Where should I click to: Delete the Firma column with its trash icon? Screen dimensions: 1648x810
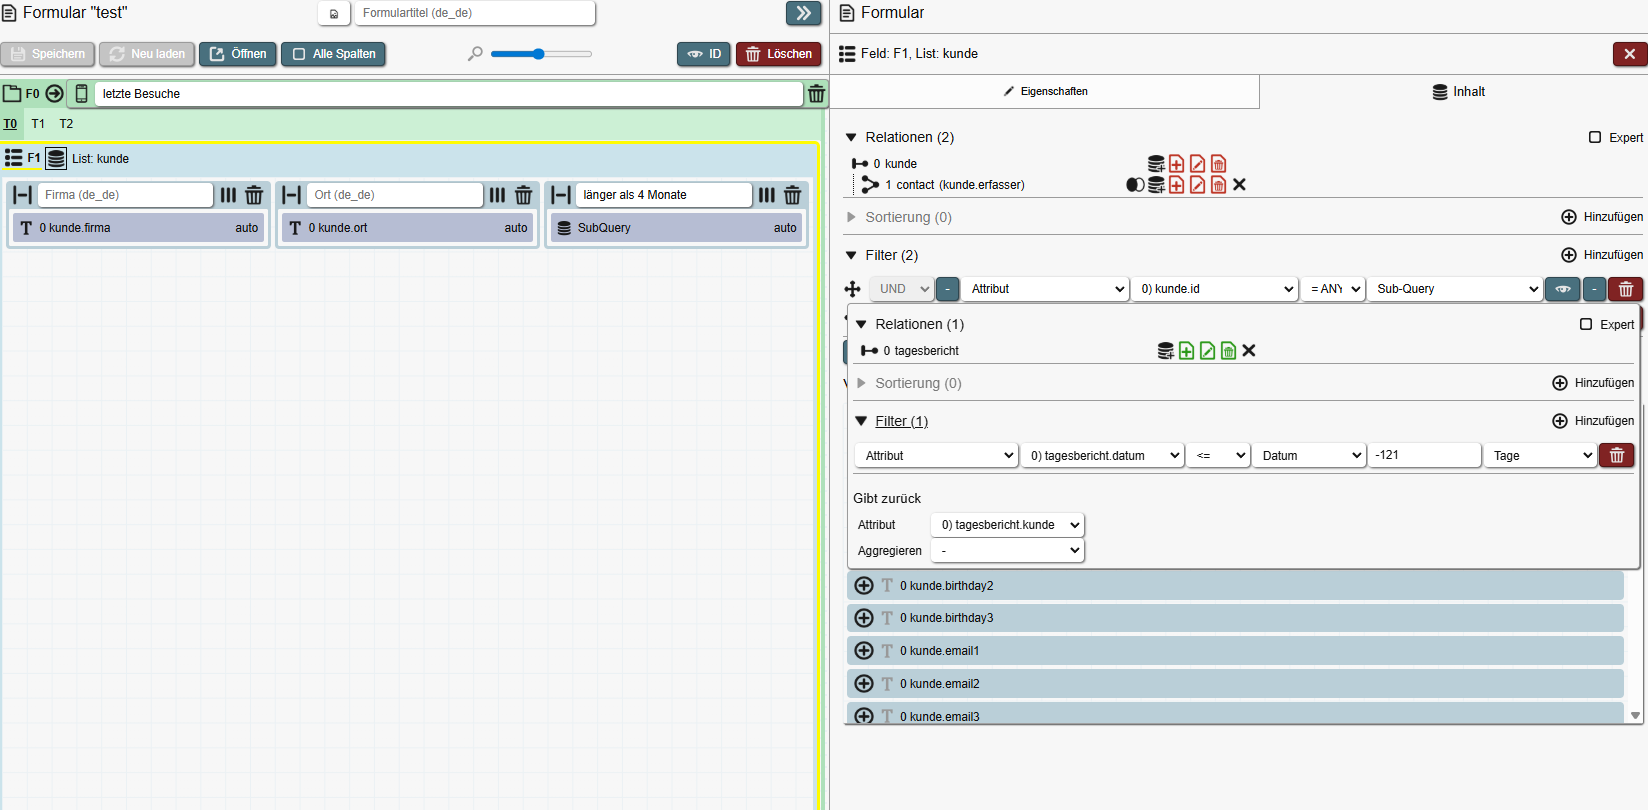254,195
